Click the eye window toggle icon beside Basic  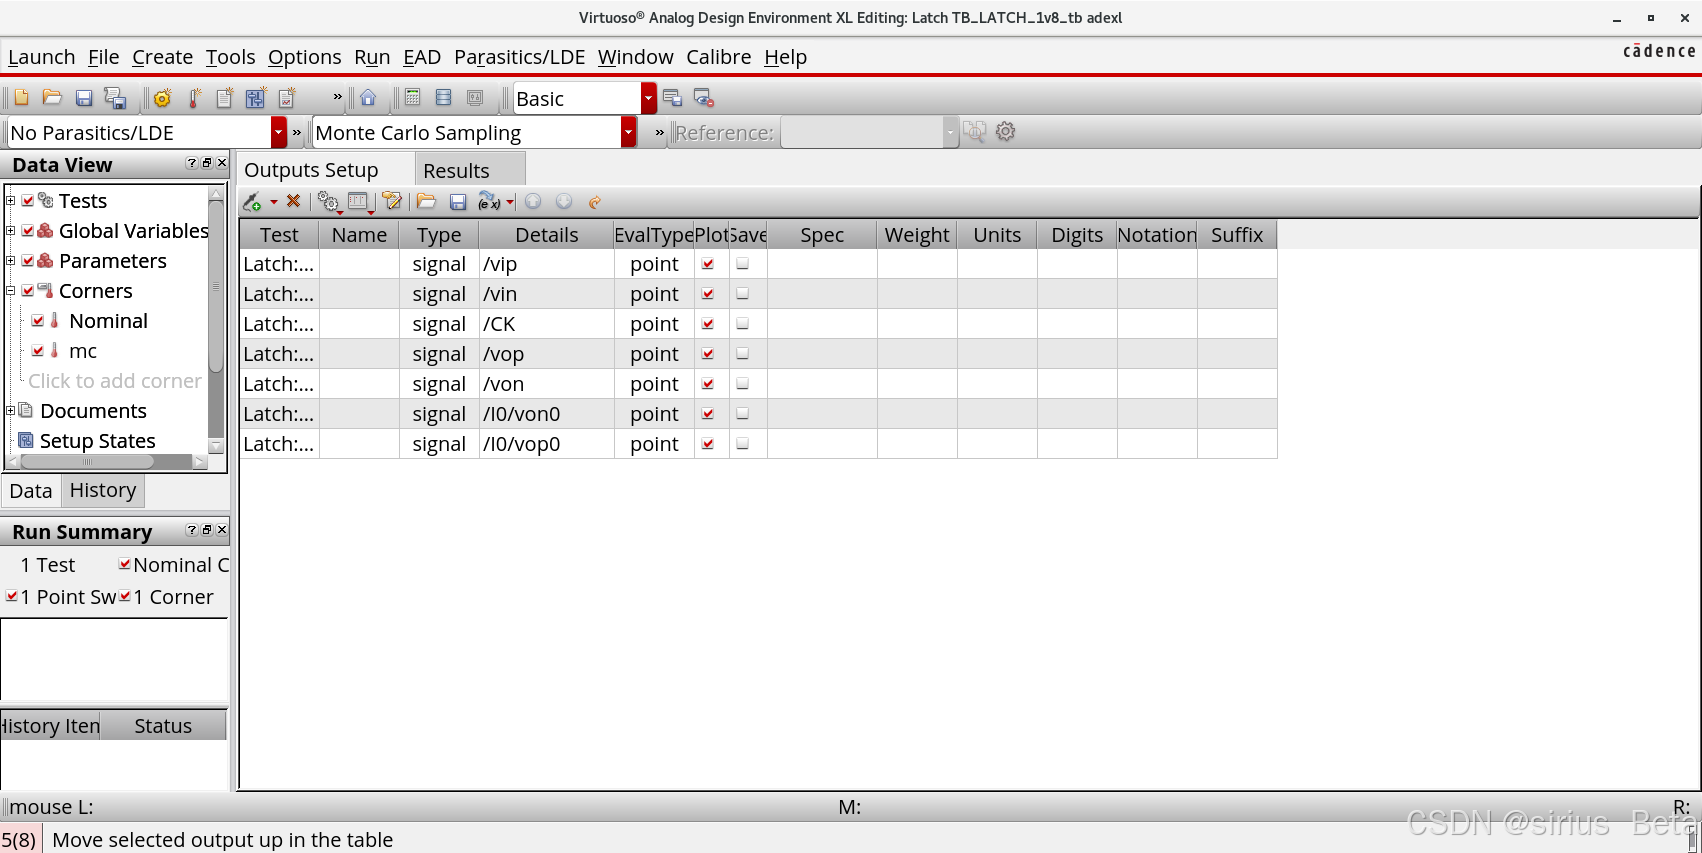tap(704, 98)
